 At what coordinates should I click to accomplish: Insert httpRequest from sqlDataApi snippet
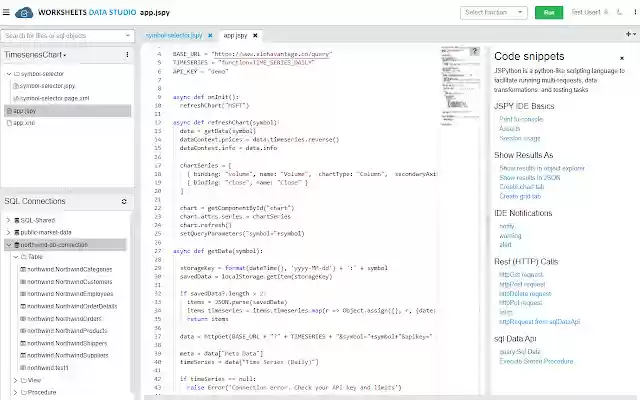point(539,322)
